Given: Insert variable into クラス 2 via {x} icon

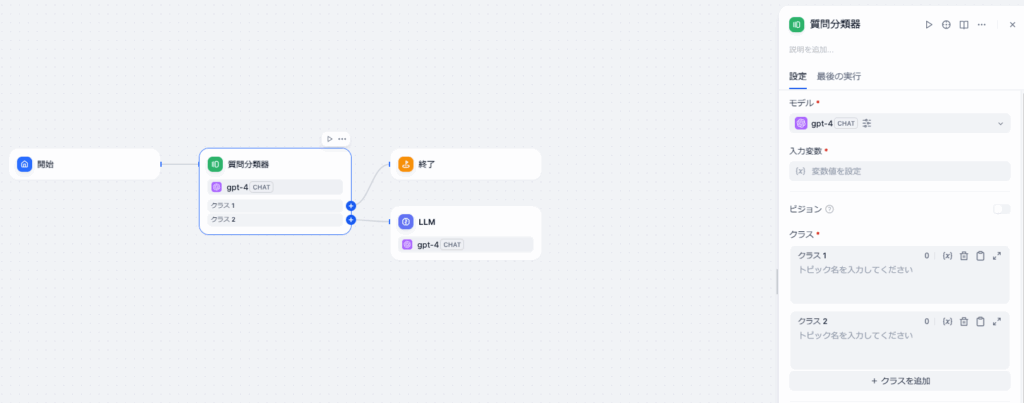Looking at the screenshot, I should pyautogui.click(x=947, y=321).
